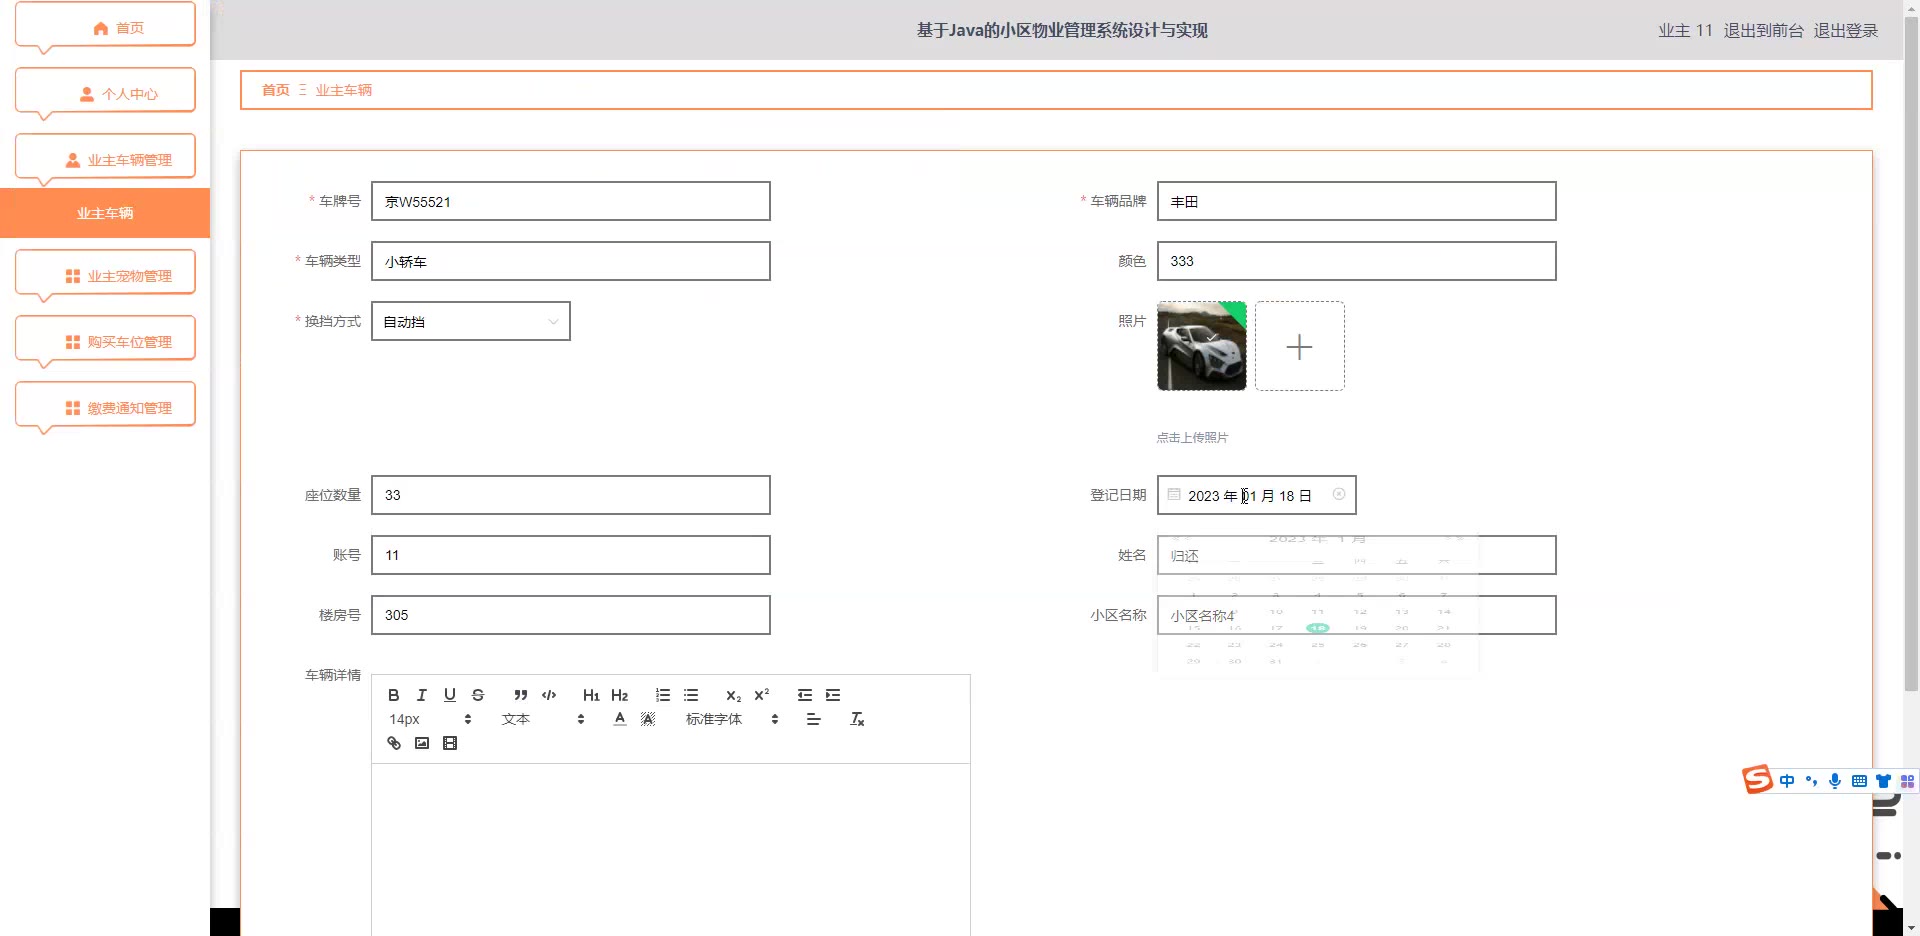The image size is (1920, 936).
Task: Open the 换挡方式 dropdown showing 自动挡
Action: point(471,321)
